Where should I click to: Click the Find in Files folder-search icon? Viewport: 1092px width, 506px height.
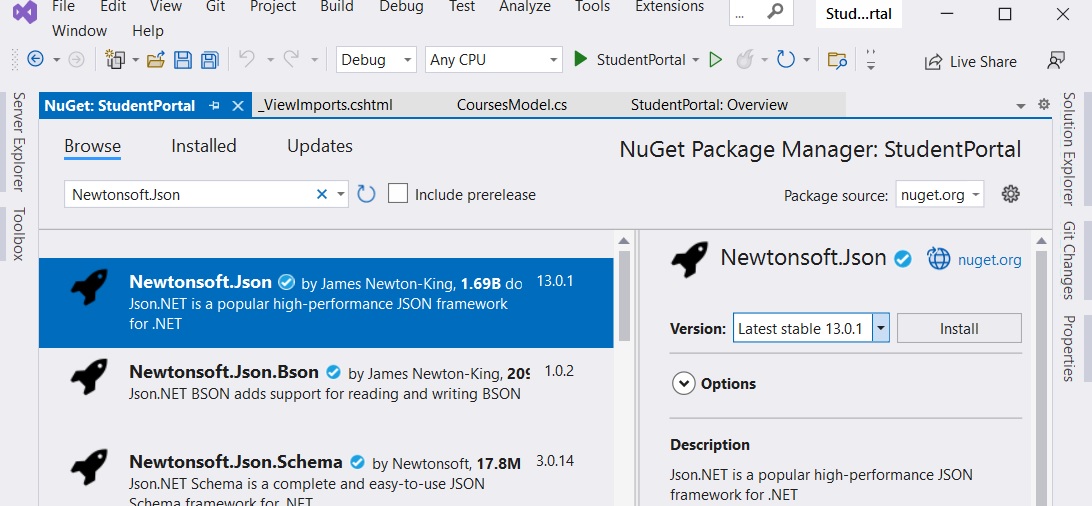pos(837,60)
